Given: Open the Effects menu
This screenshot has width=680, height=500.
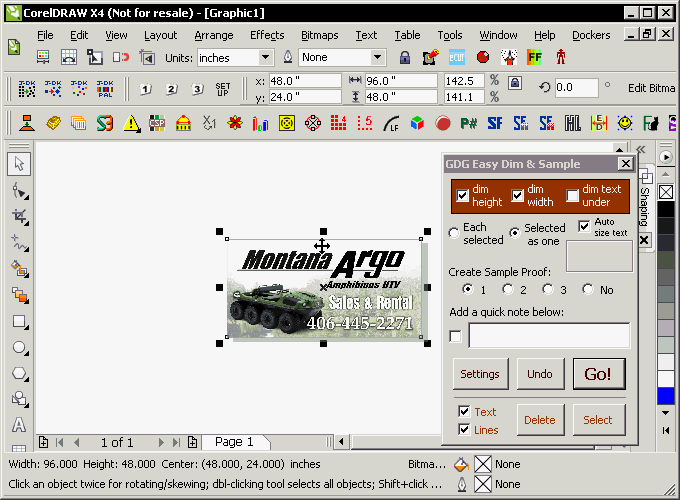Looking at the screenshot, I should (x=267, y=35).
